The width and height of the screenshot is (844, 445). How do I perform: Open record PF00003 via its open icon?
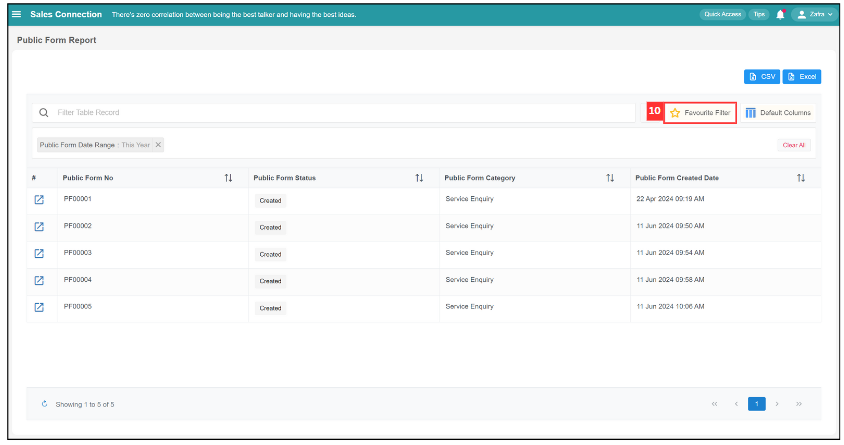(39, 253)
